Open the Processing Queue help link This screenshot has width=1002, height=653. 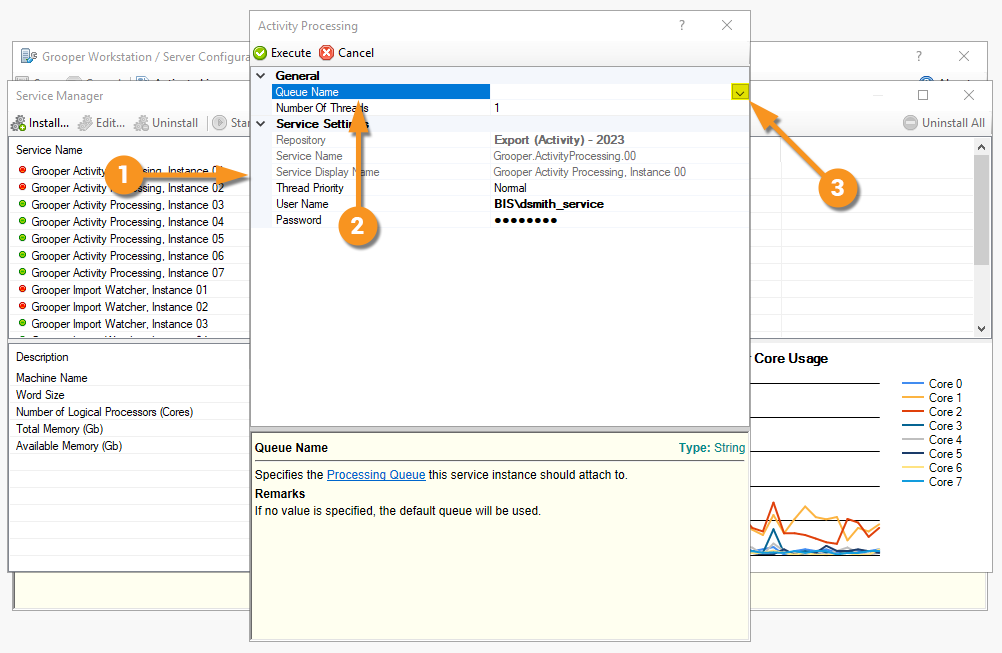click(376, 475)
